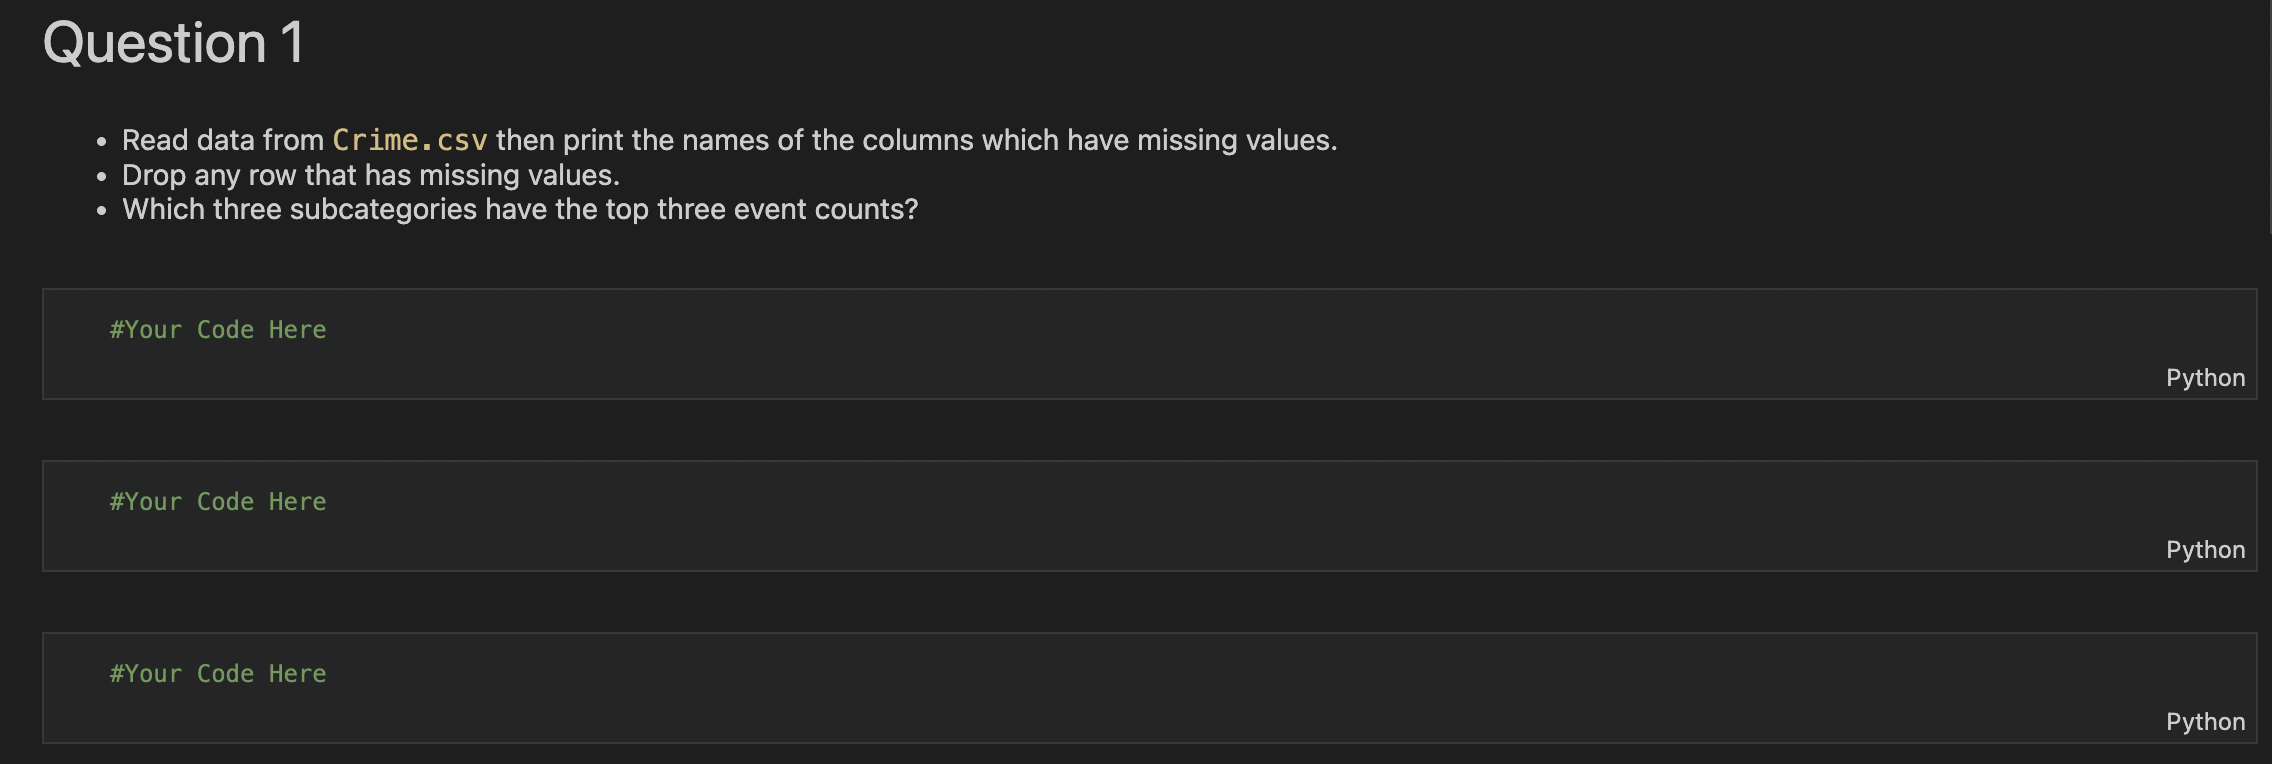Click the gap between the first and second code cells
2272x764 pixels.
pos(1150,430)
